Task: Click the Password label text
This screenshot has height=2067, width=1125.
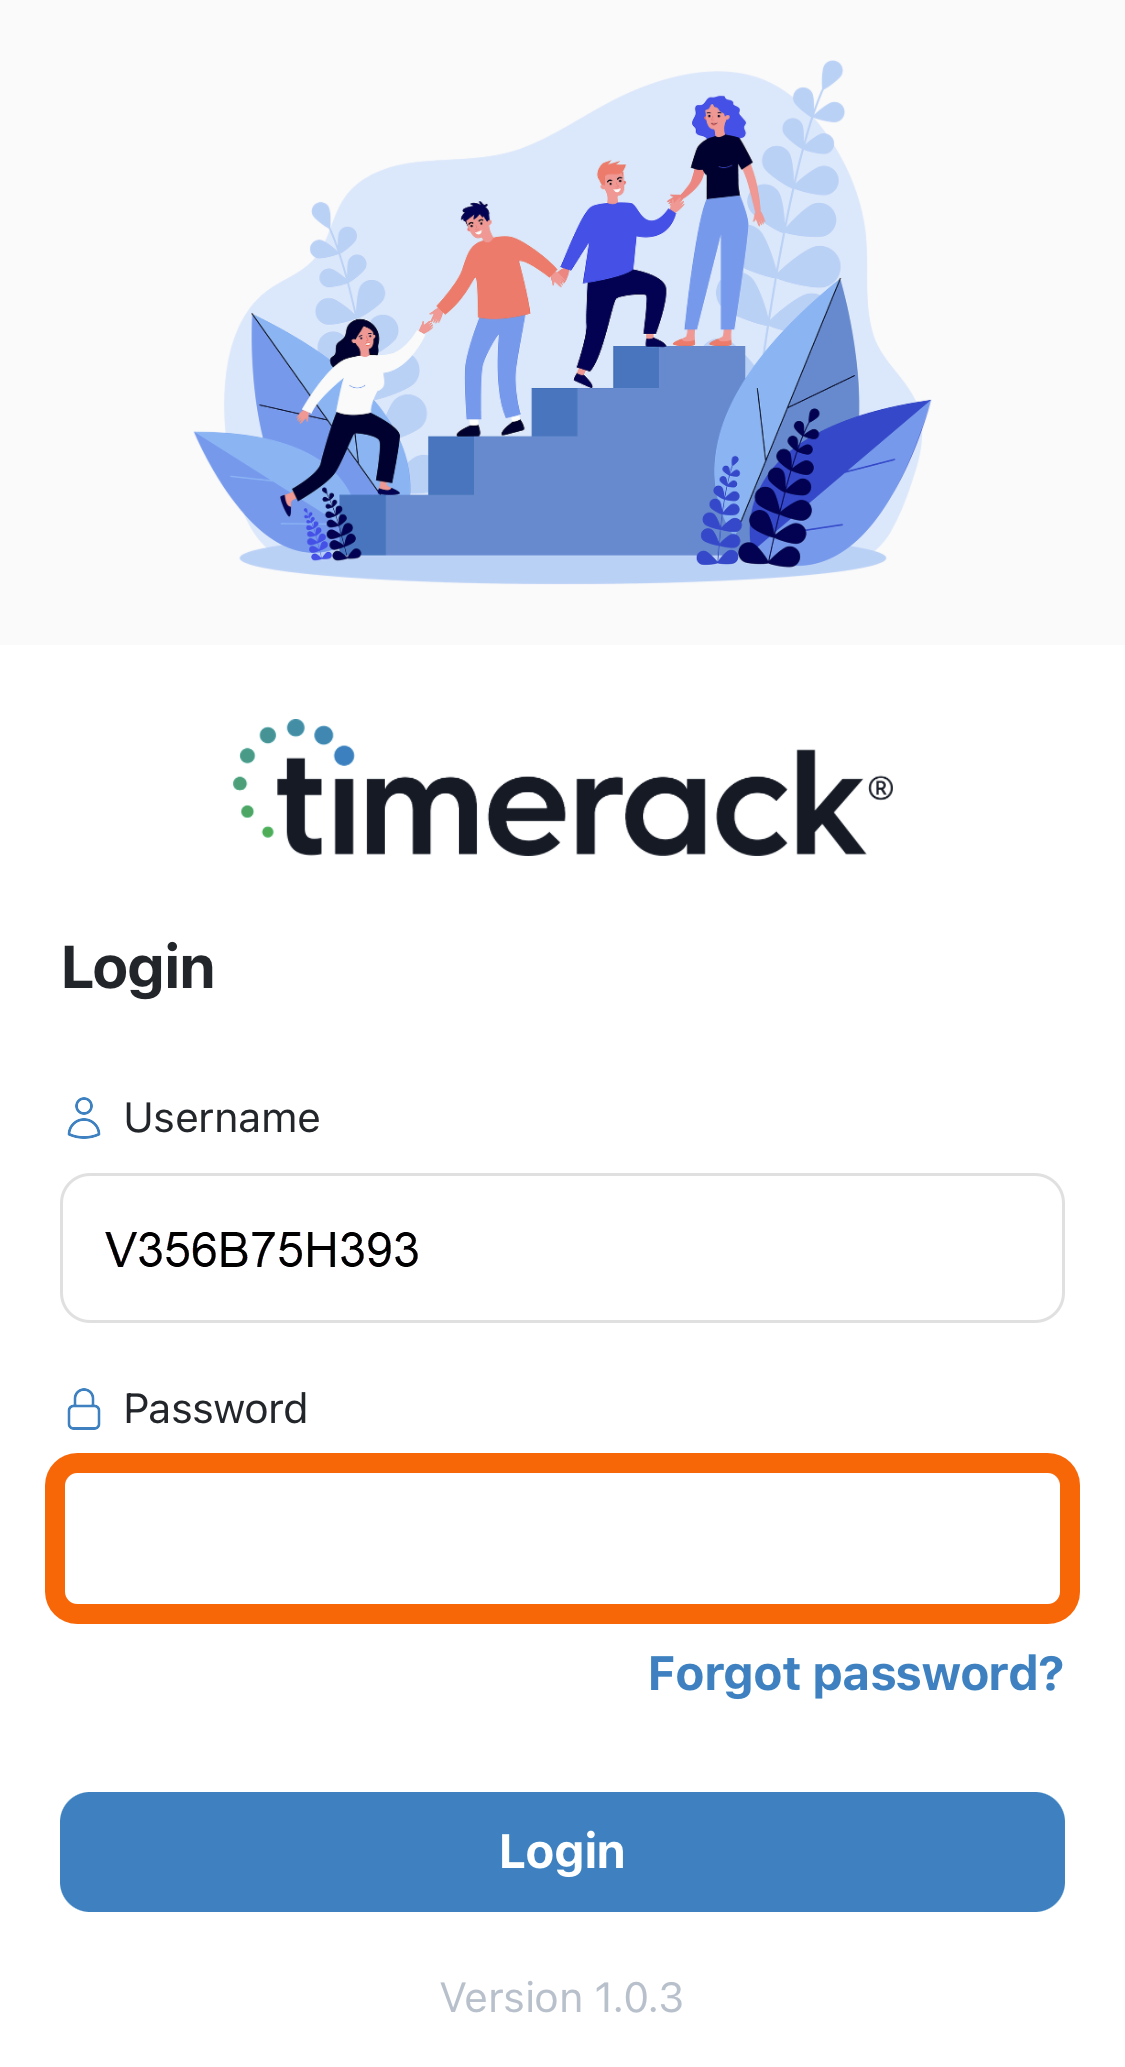Action: [x=216, y=1409]
